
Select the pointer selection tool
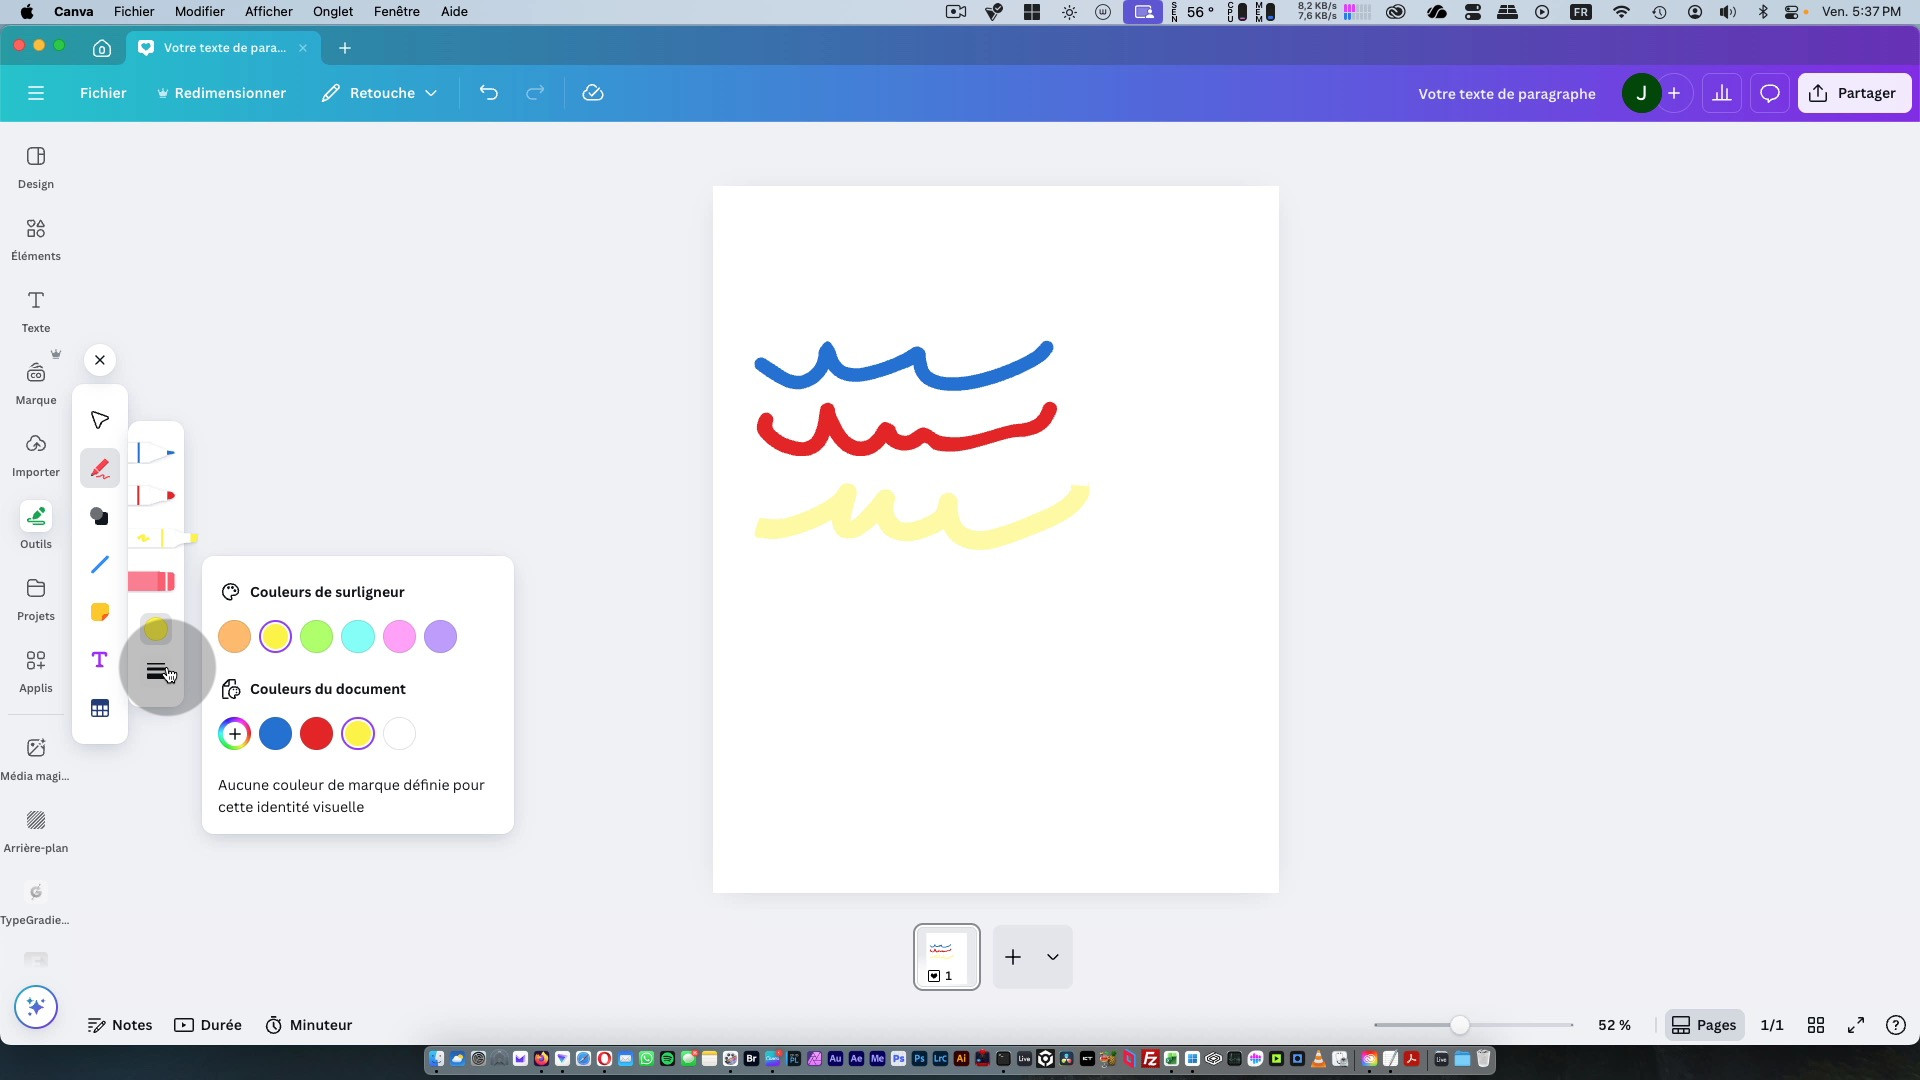pyautogui.click(x=100, y=420)
